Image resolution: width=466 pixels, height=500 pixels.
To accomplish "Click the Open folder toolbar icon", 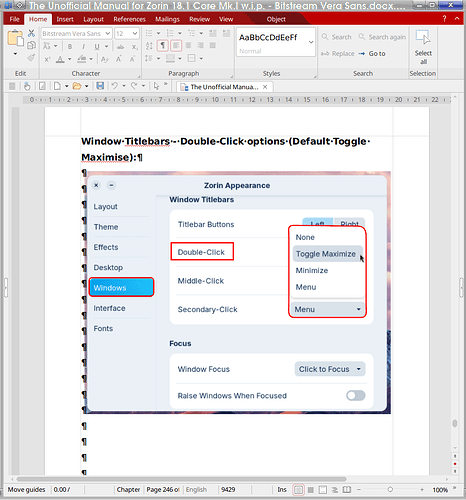I will pyautogui.click(x=77, y=86).
